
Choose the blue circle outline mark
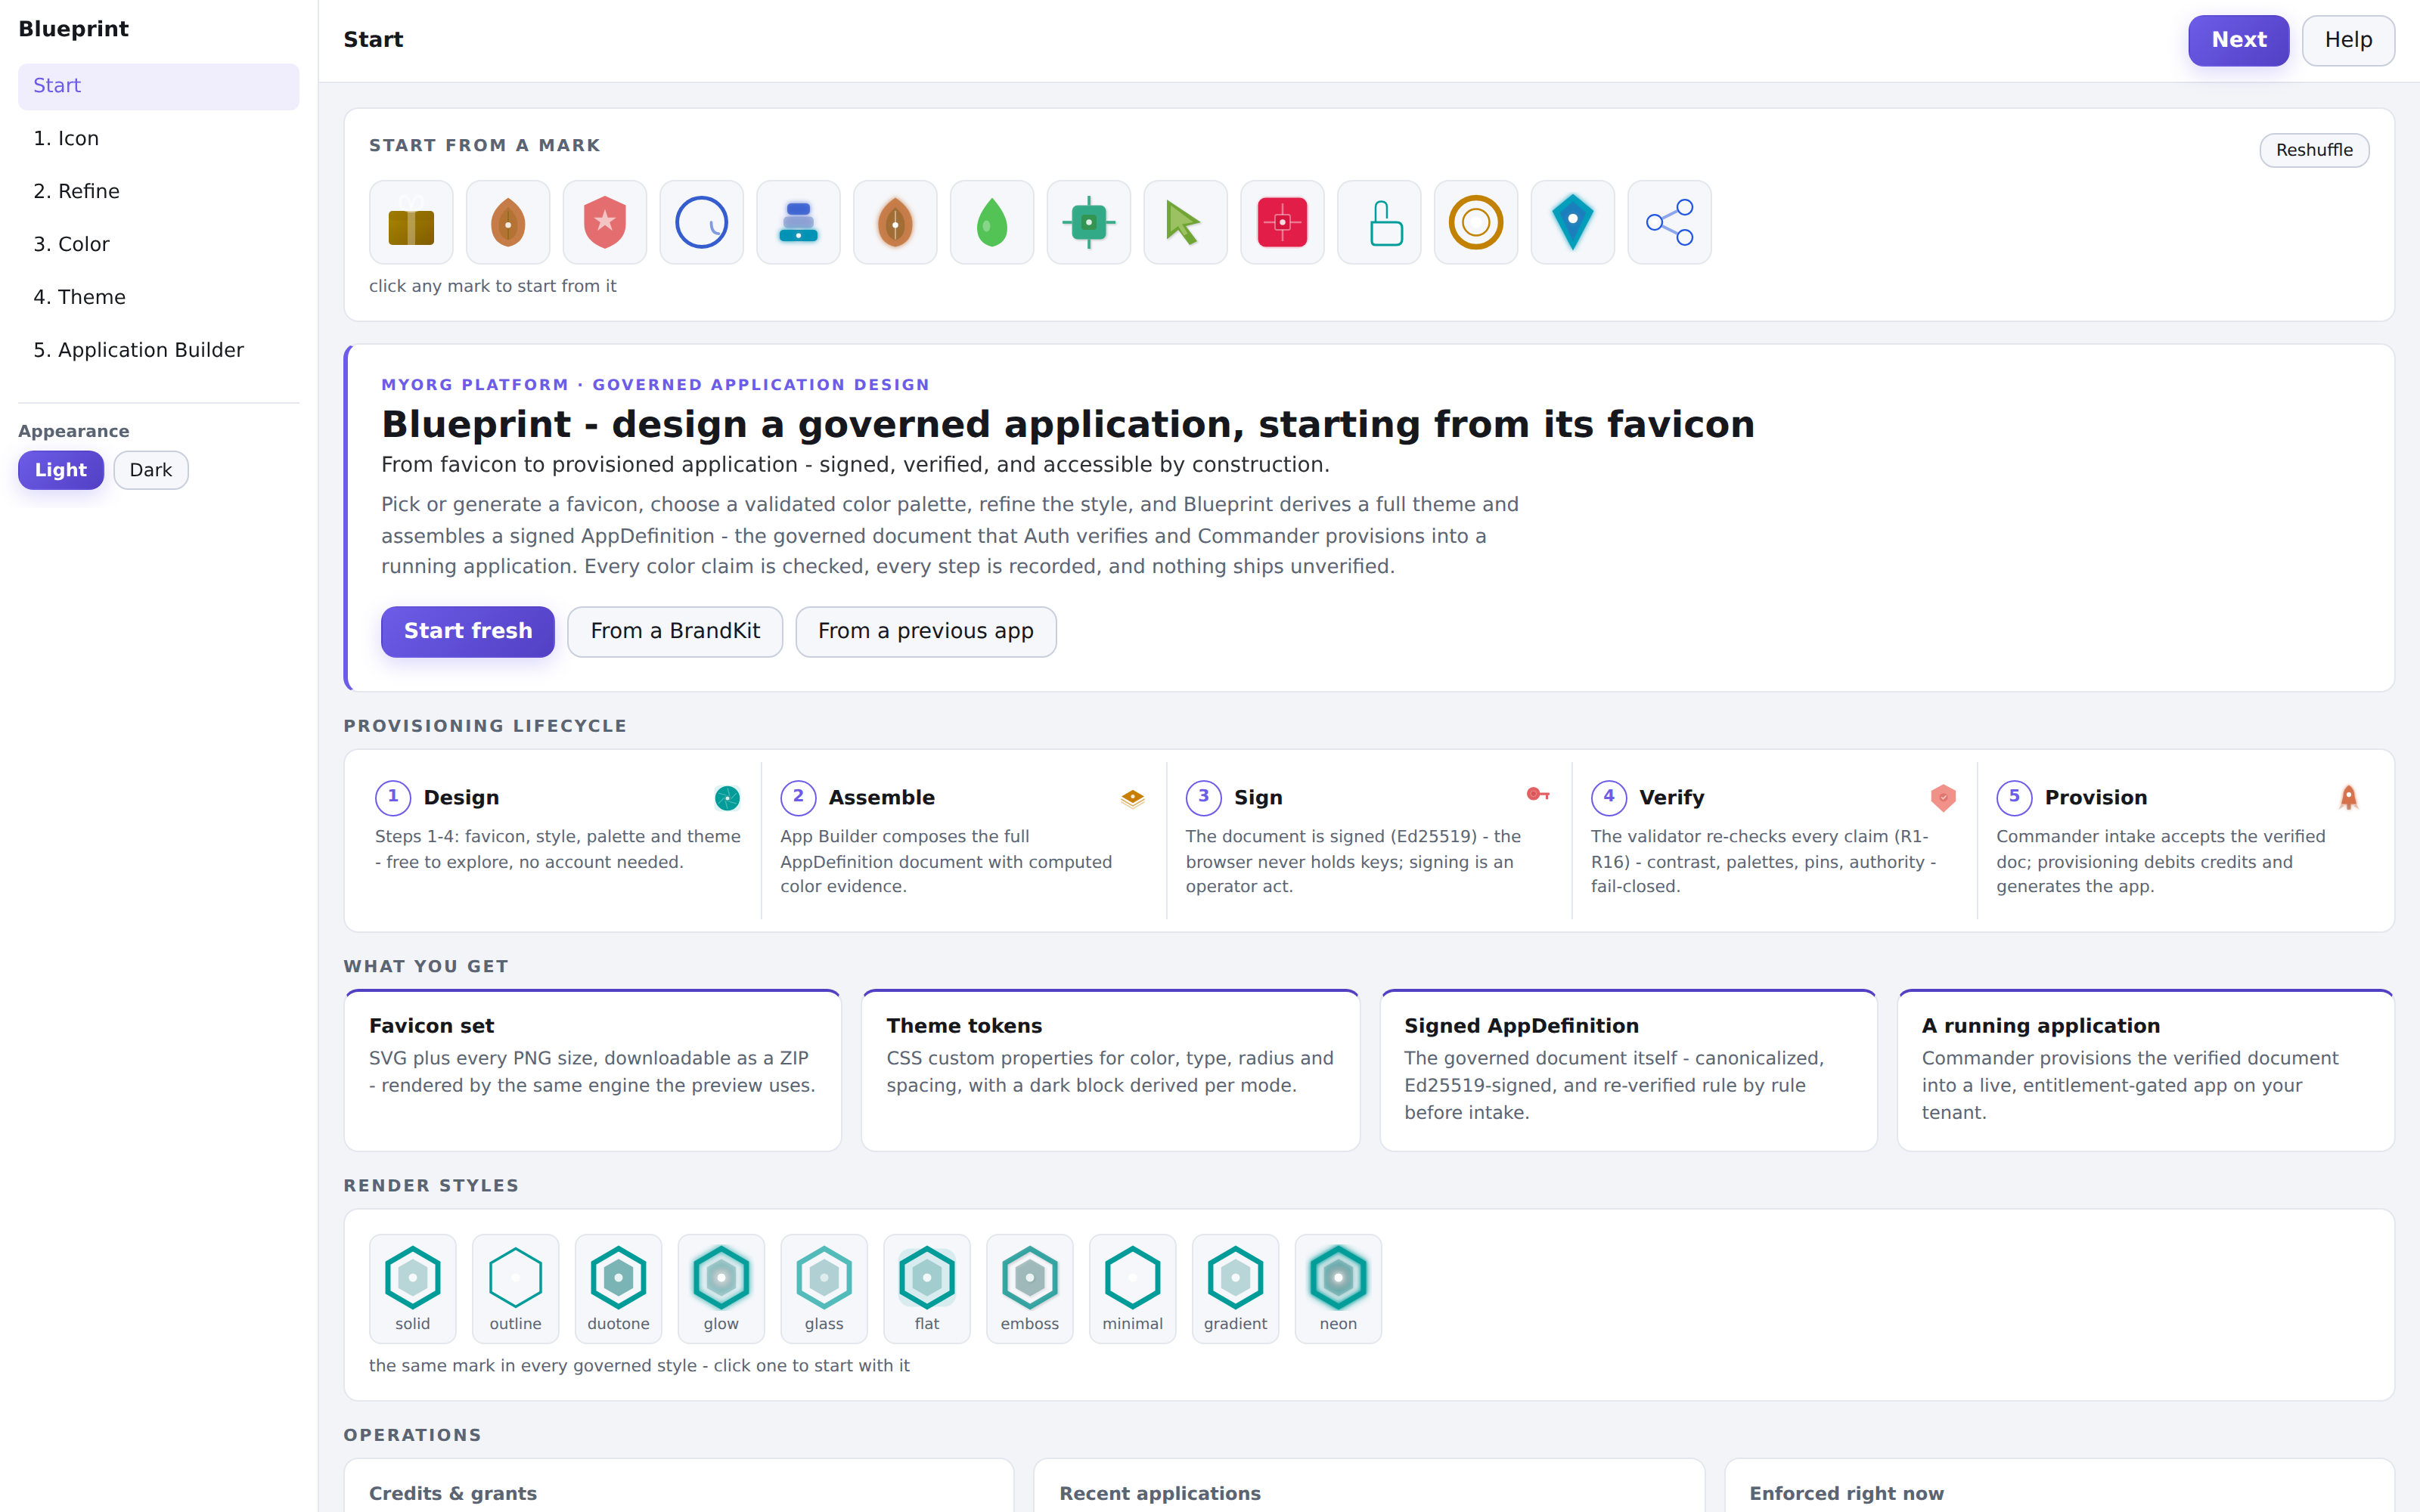(x=702, y=222)
